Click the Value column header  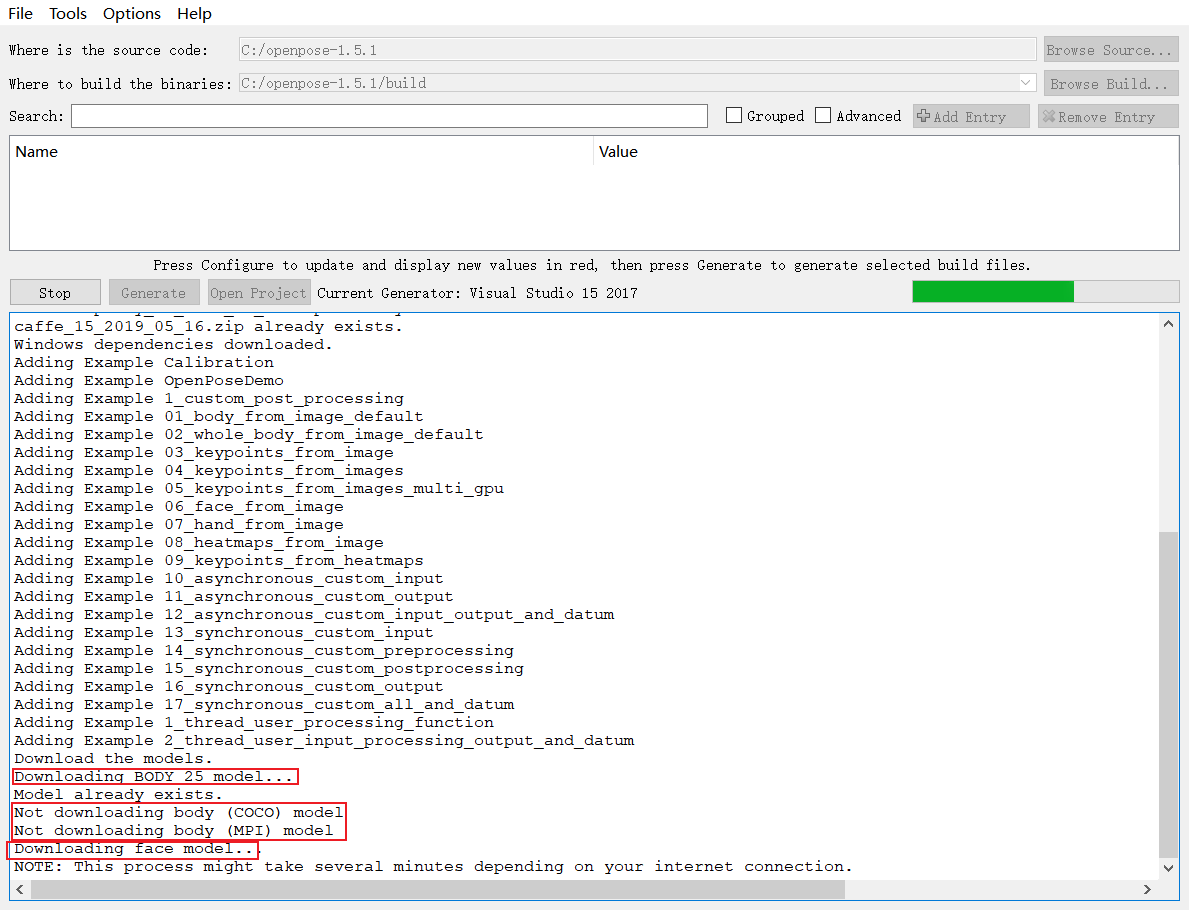point(618,152)
